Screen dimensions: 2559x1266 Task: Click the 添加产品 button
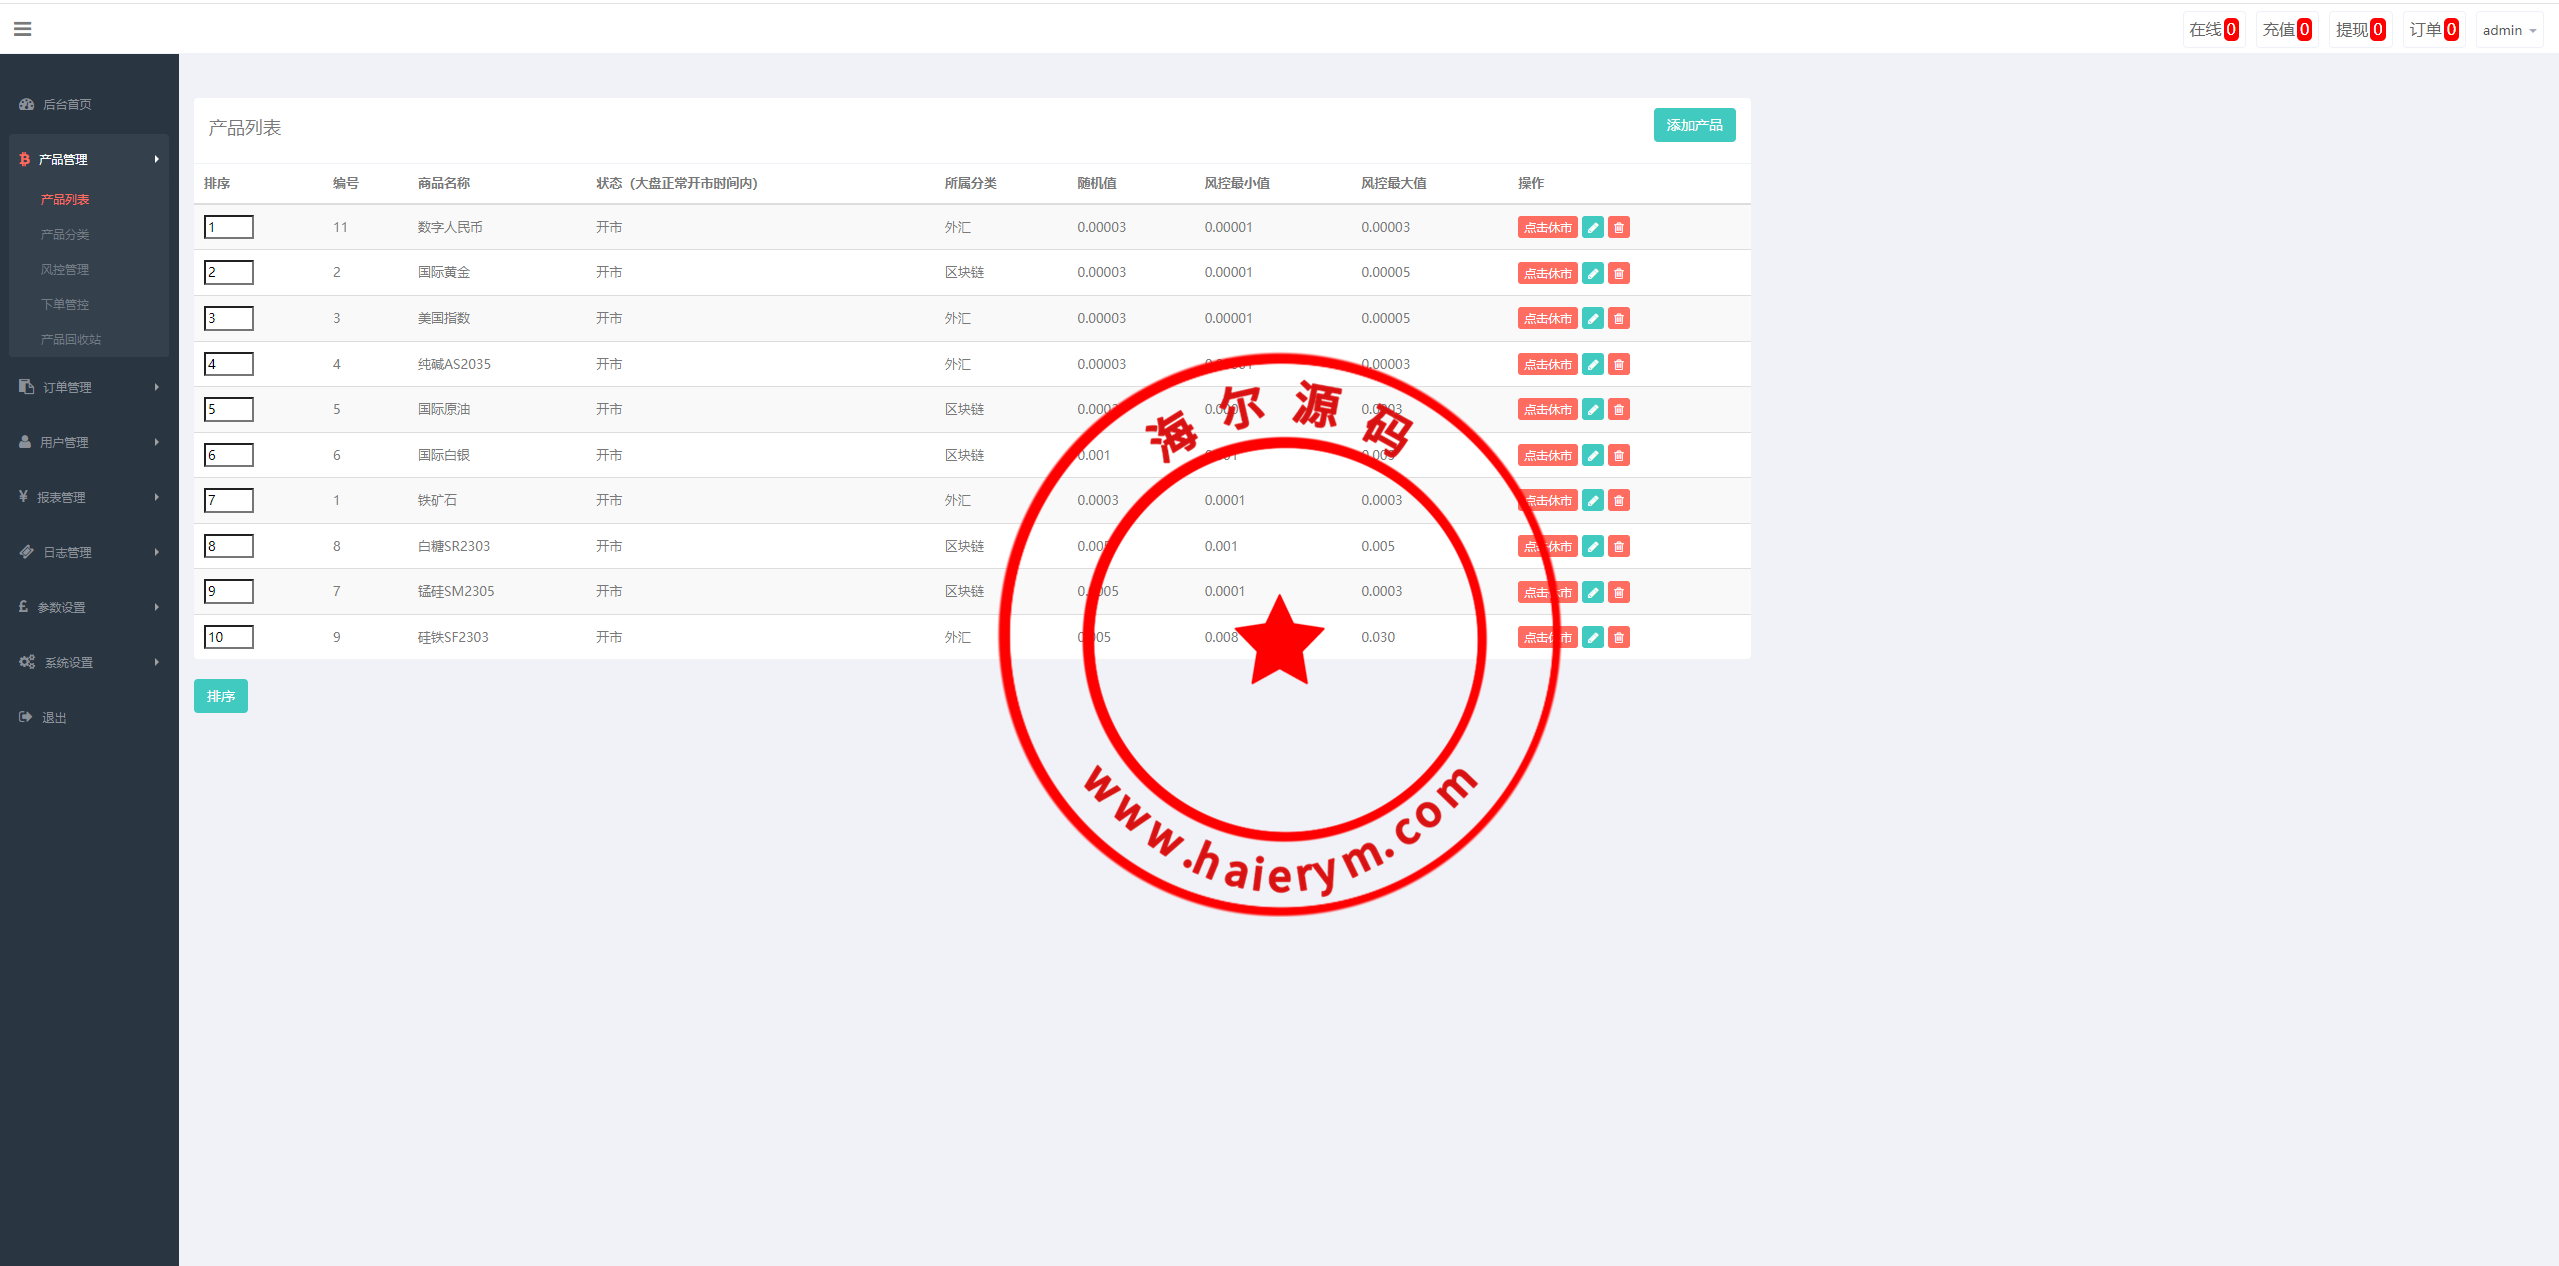point(1693,125)
